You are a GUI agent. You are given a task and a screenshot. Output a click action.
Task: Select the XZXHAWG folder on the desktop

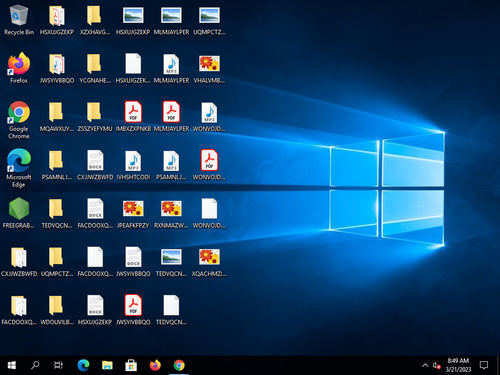pos(95,20)
